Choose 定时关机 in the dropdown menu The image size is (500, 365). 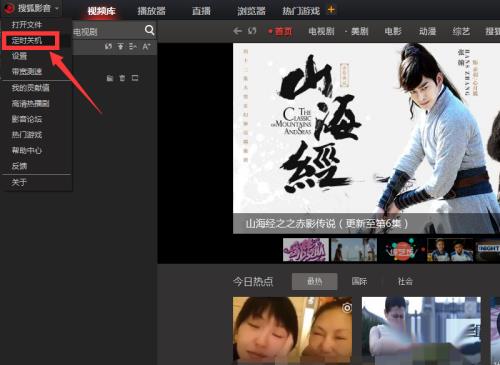pos(27,40)
